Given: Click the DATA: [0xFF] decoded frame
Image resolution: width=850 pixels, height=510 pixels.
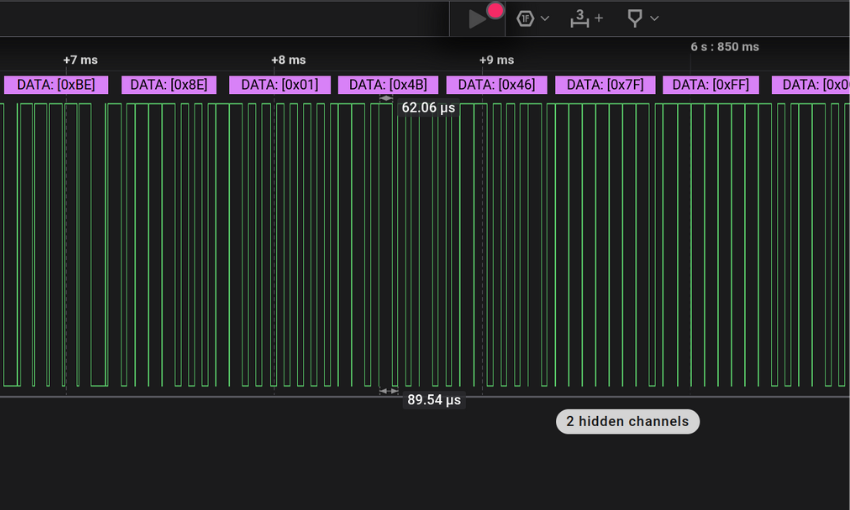Looking at the screenshot, I should [710, 85].
